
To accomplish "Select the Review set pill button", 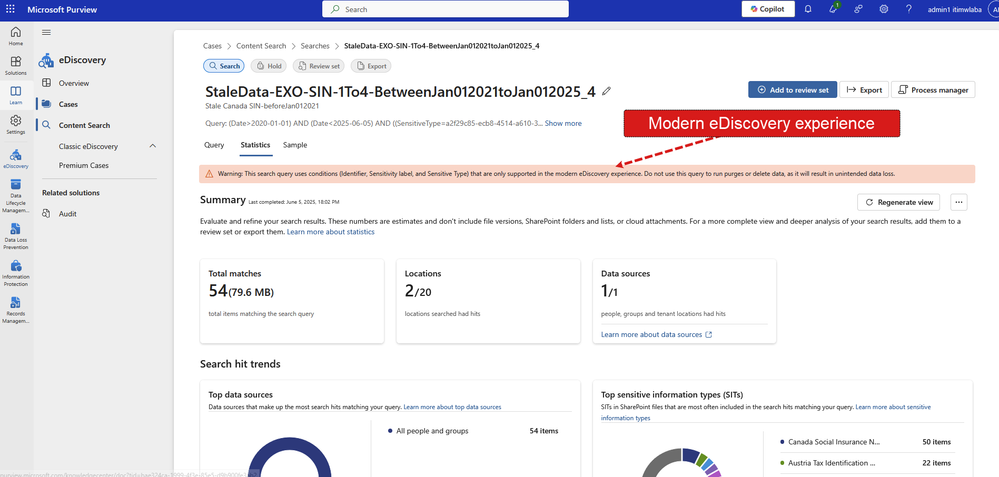I will 319,66.
